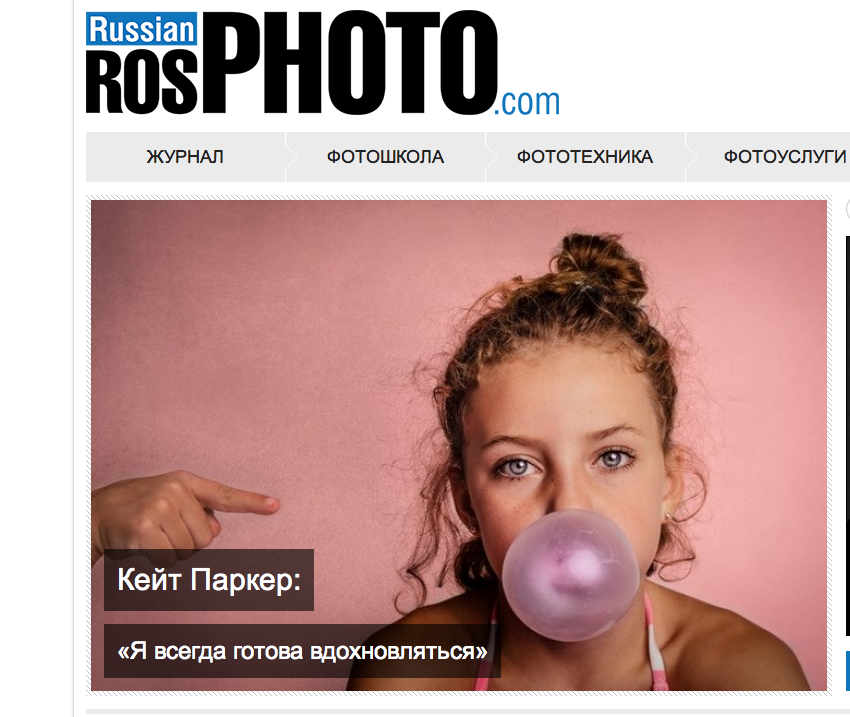Click arrow separator after ЖУРНАЛ
850x717 pixels.
[291, 157]
